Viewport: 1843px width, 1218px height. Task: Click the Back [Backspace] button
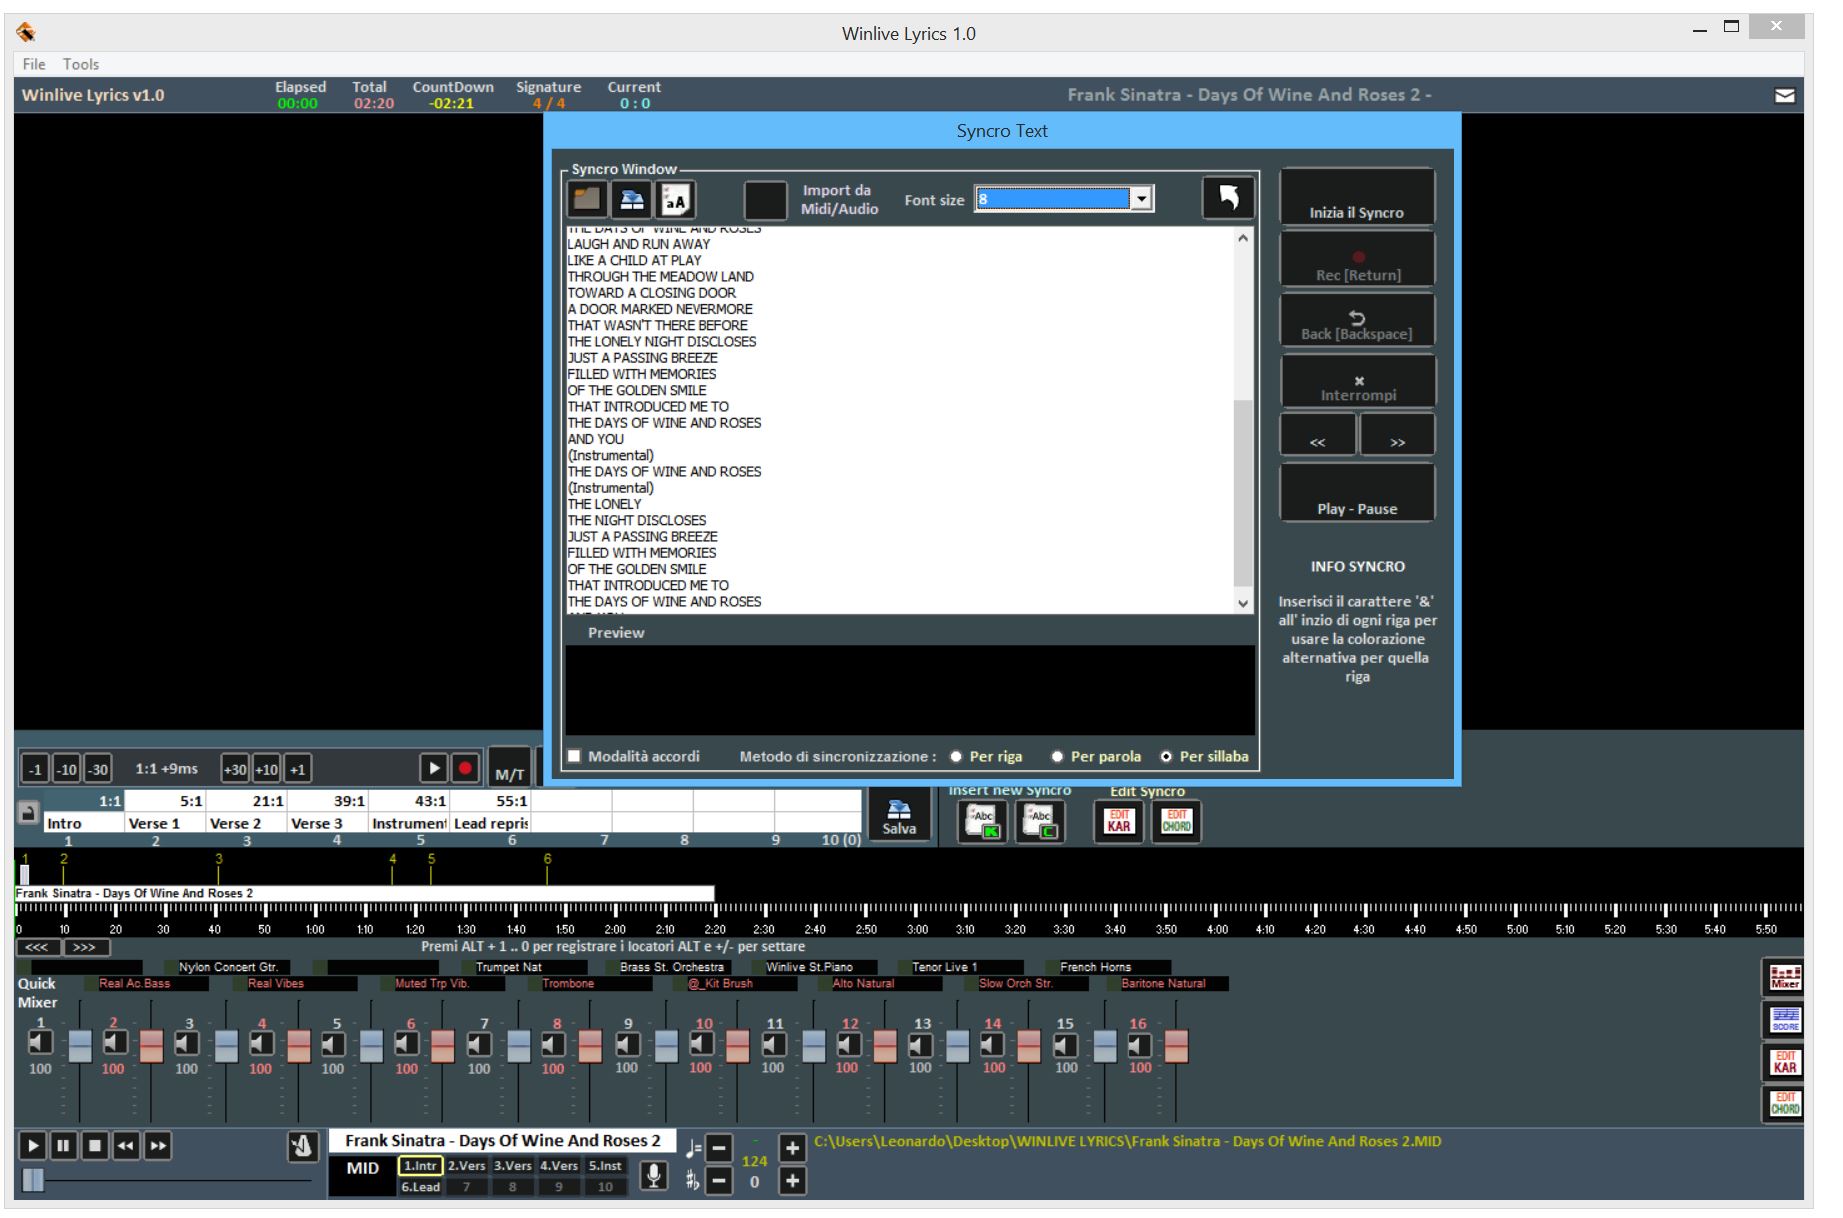(1357, 321)
